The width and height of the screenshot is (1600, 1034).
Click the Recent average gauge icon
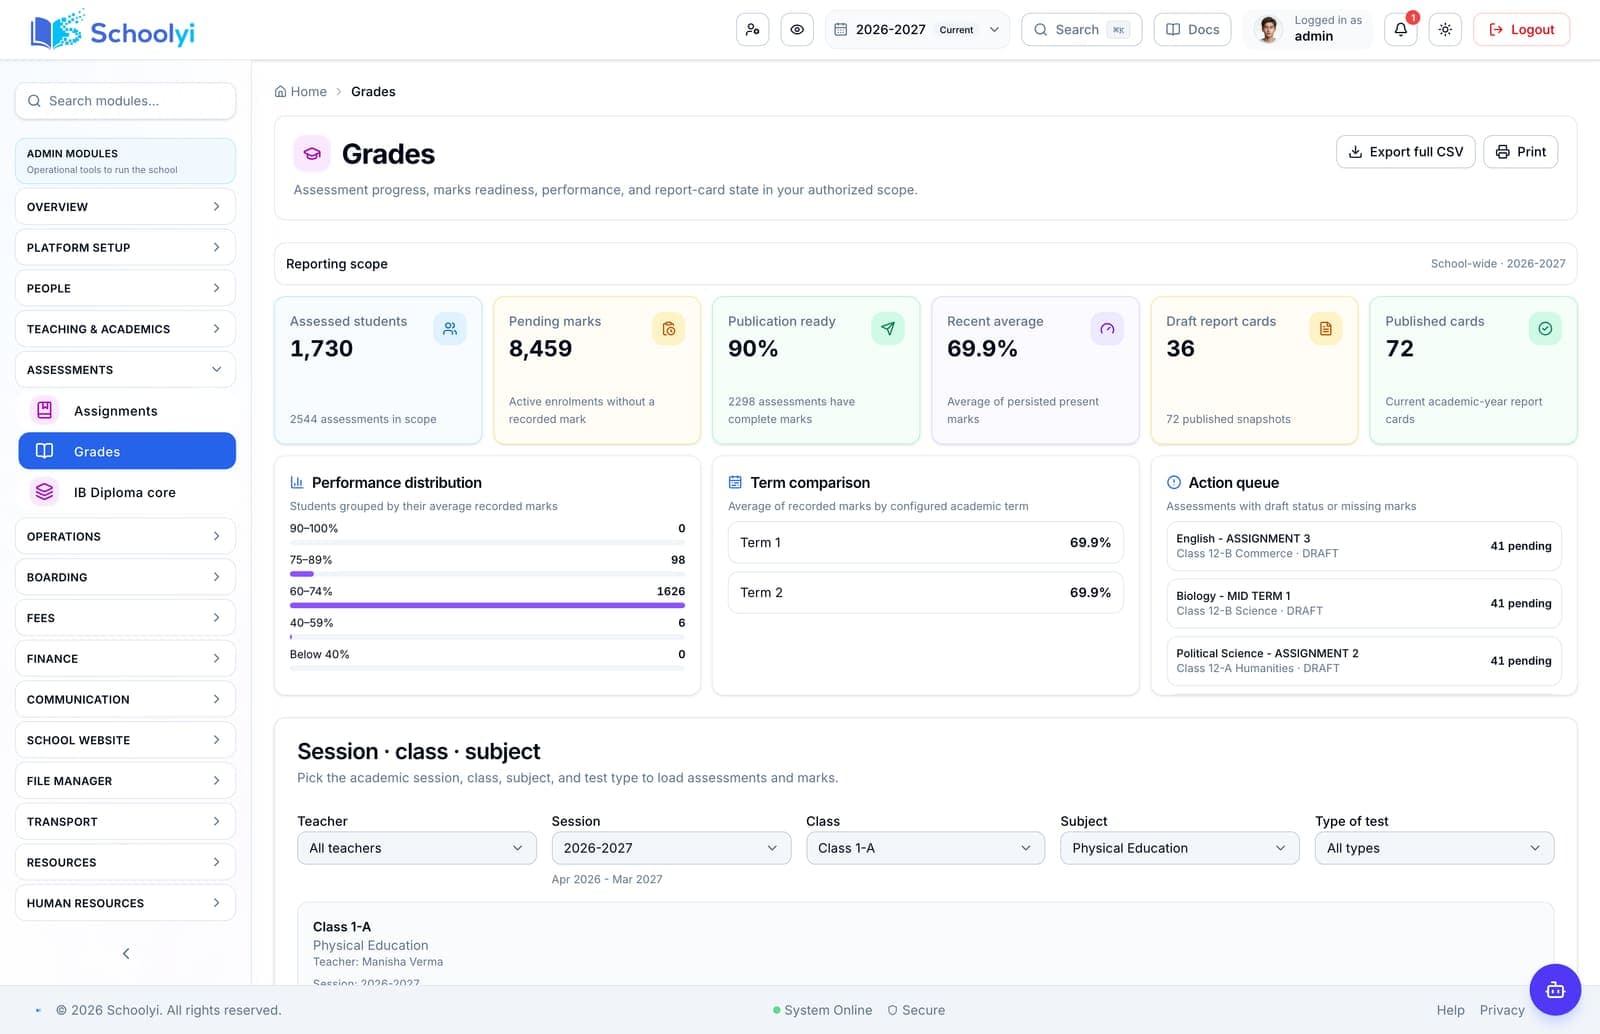point(1107,329)
